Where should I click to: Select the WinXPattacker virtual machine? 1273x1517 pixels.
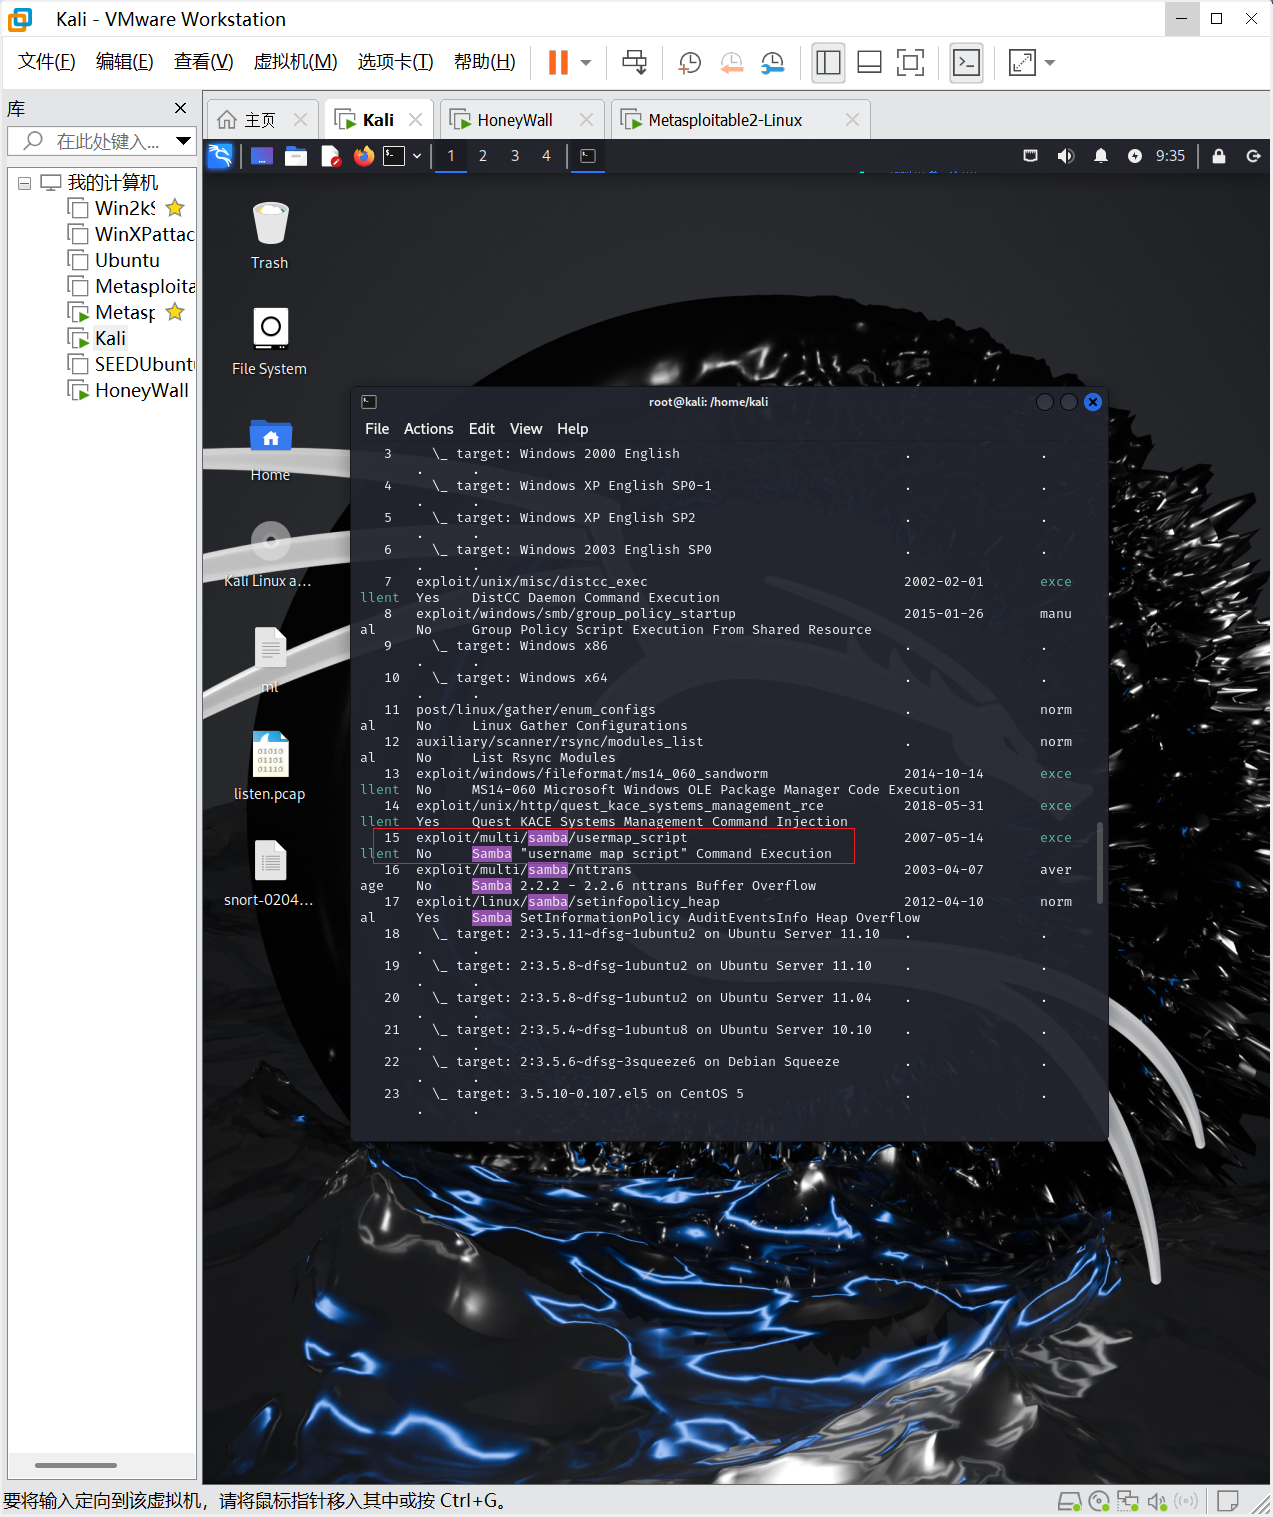tap(131, 234)
